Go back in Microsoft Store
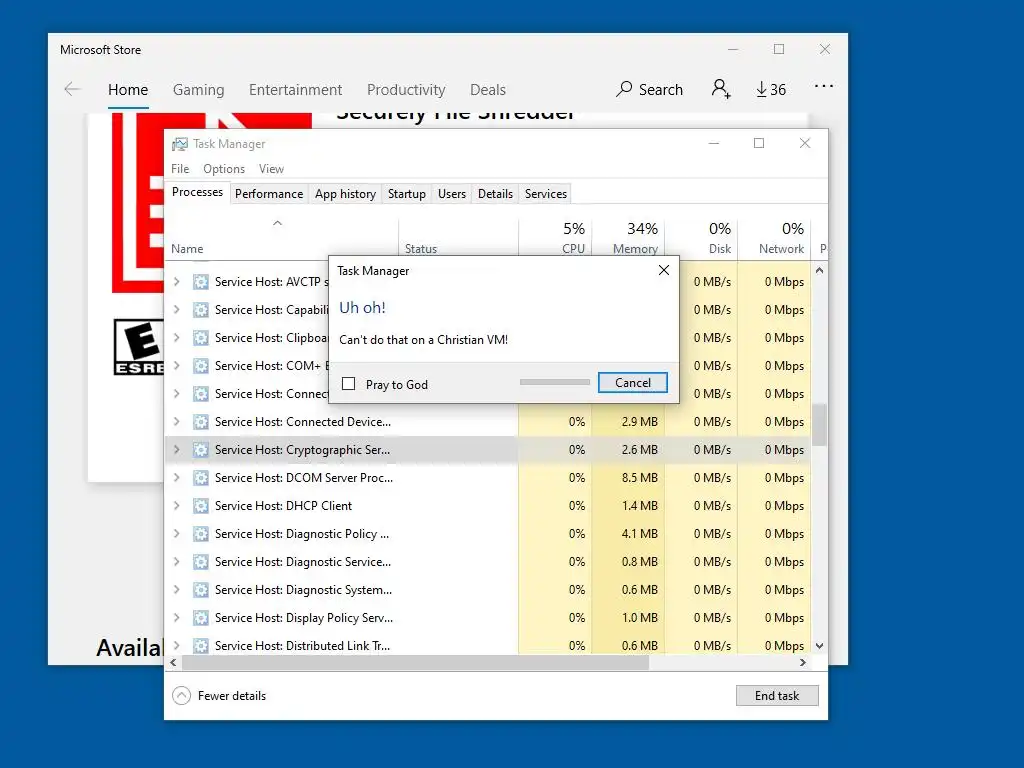The height and width of the screenshot is (768, 1024). click(x=72, y=89)
